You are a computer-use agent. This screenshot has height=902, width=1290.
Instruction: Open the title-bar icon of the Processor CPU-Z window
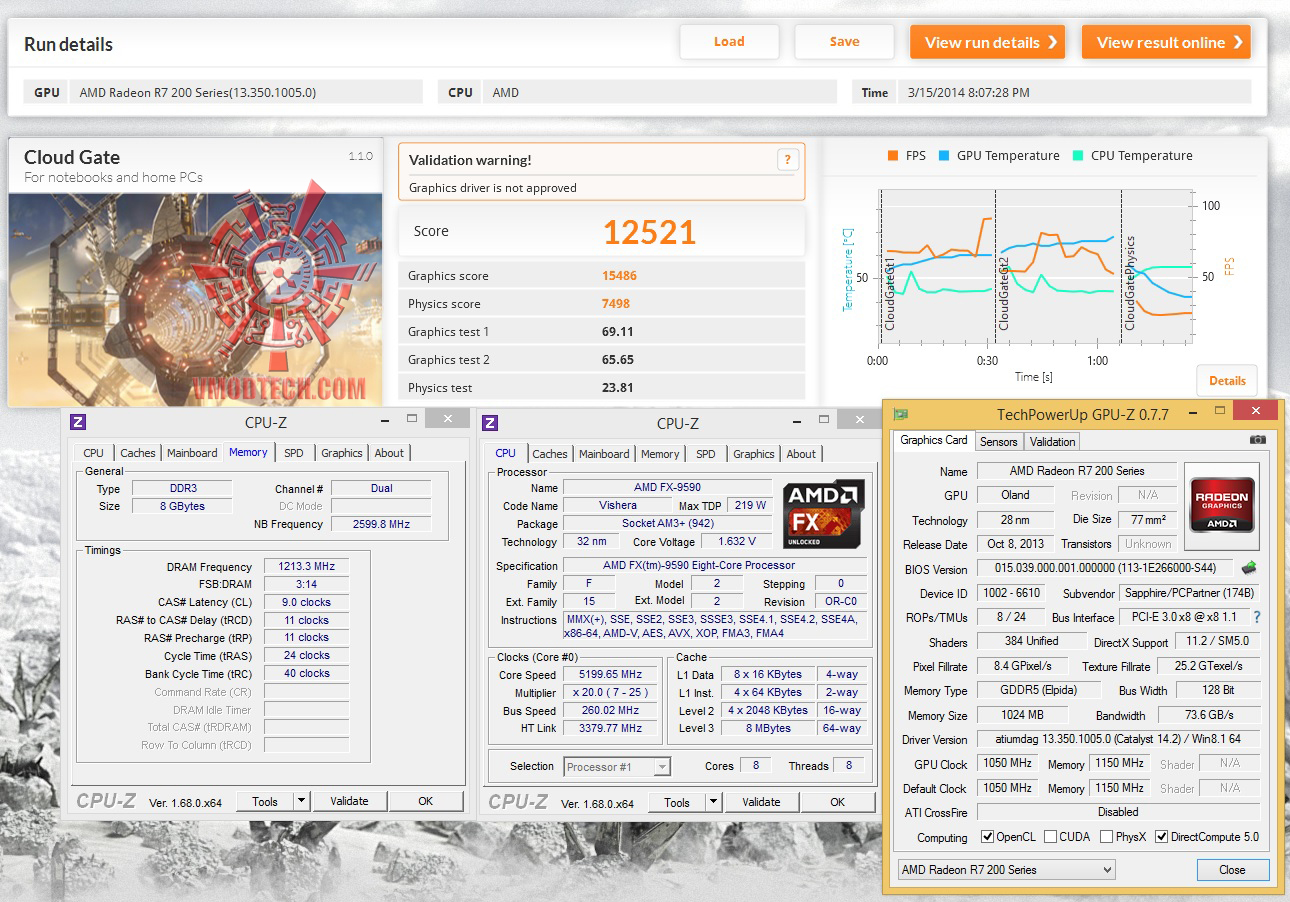tap(490, 422)
